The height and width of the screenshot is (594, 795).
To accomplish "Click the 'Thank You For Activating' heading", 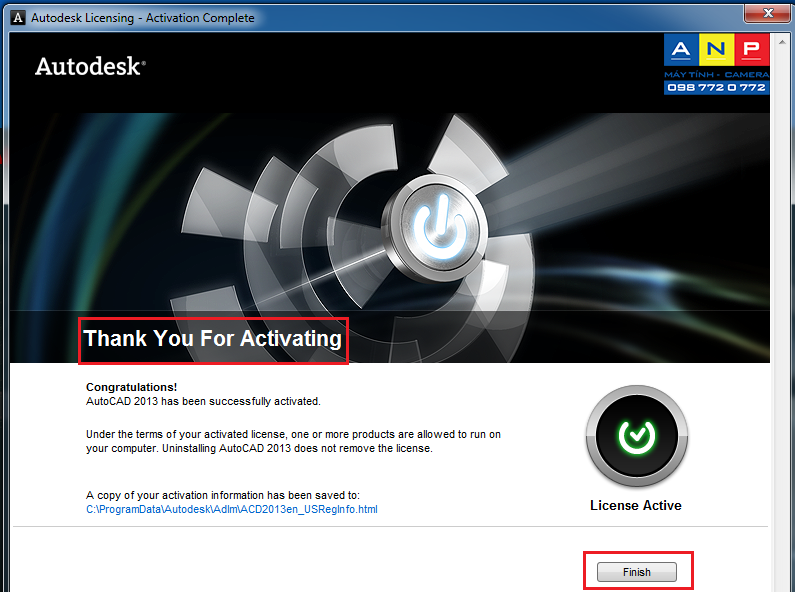I will coord(213,339).
